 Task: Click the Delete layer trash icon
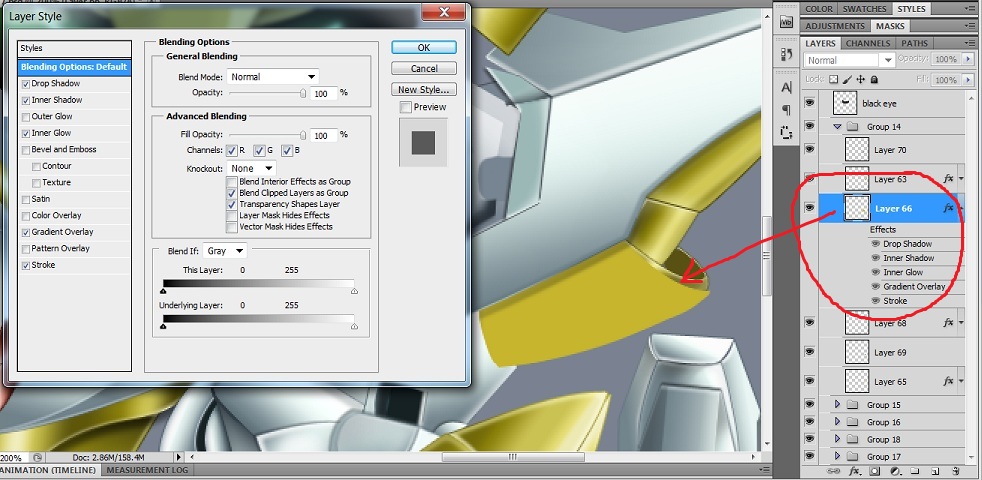(x=955, y=471)
